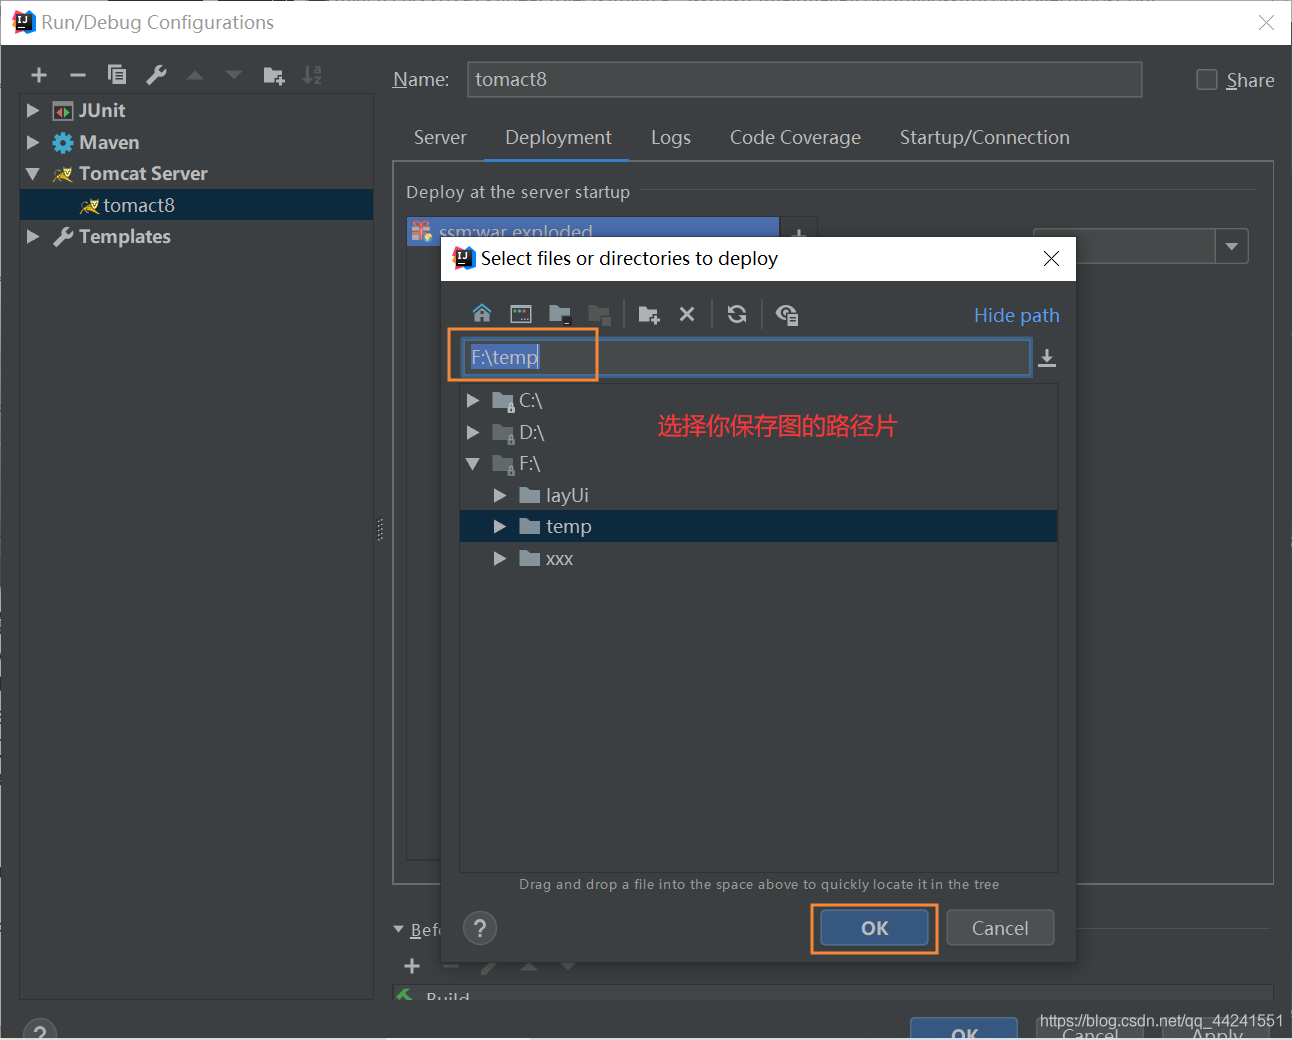Open the Code Coverage tab
1292x1040 pixels.
795,138
